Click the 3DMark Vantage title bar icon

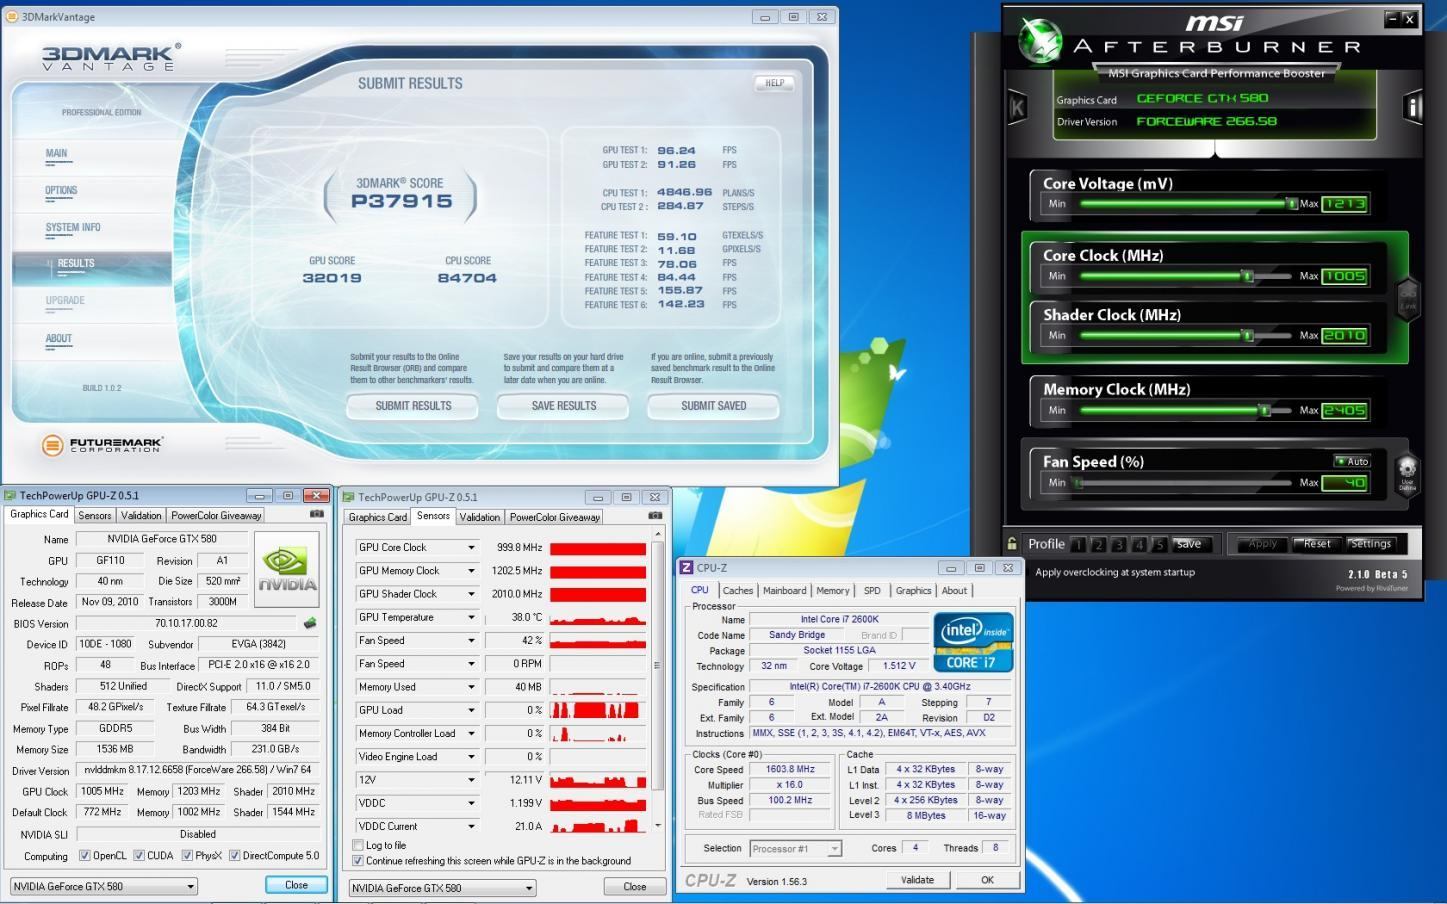12,16
